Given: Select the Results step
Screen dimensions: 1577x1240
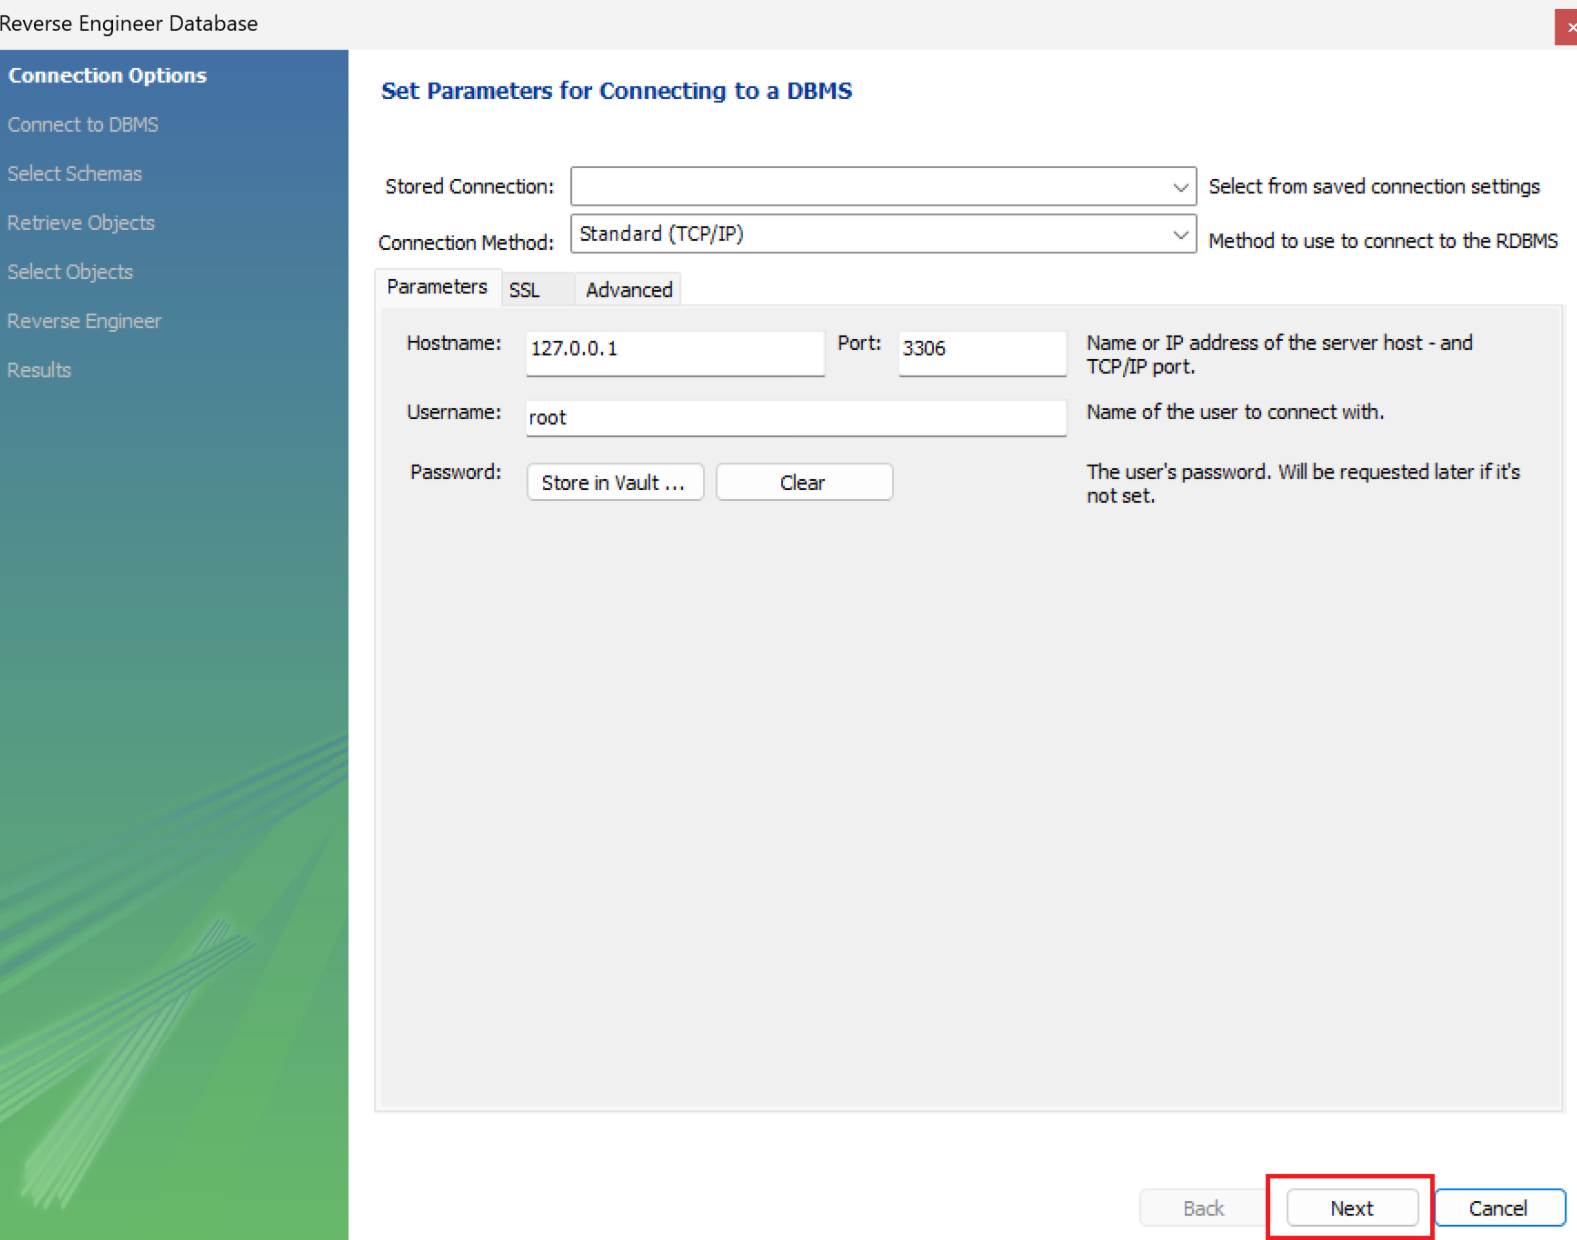Looking at the screenshot, I should coord(39,370).
